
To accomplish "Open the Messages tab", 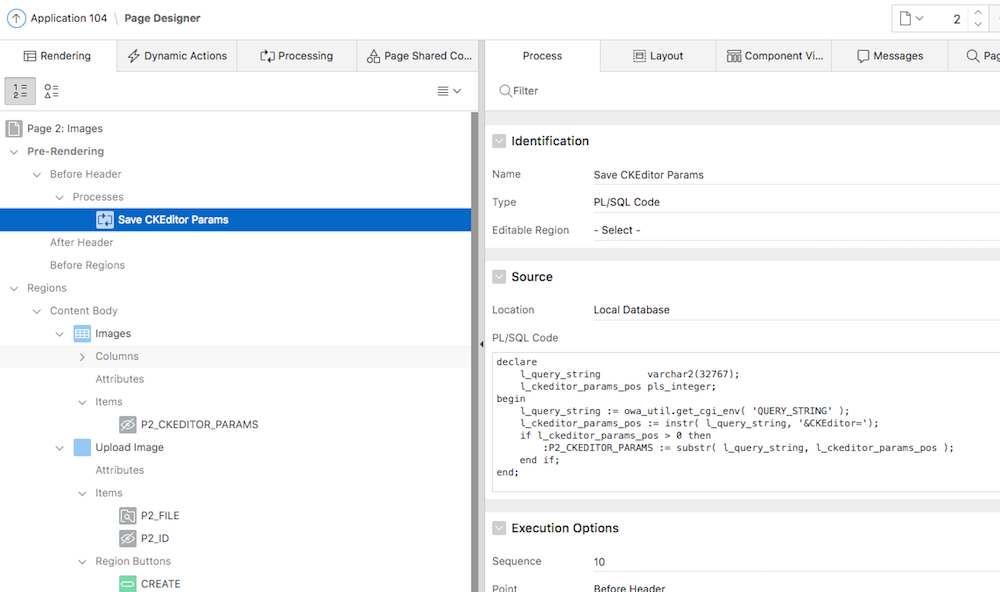I will [888, 56].
